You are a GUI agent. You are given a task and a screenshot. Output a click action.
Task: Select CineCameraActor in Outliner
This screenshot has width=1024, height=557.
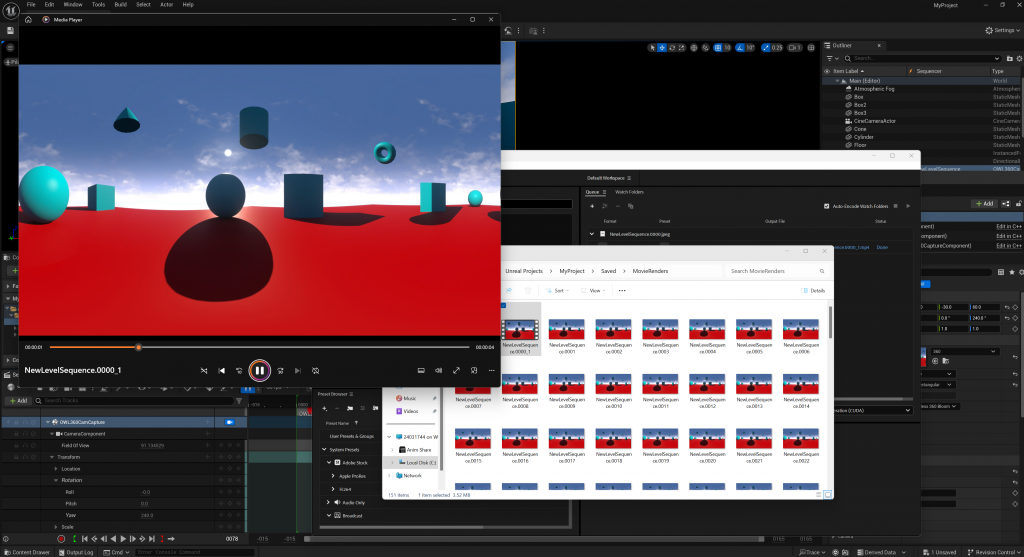pyautogui.click(x=874, y=121)
